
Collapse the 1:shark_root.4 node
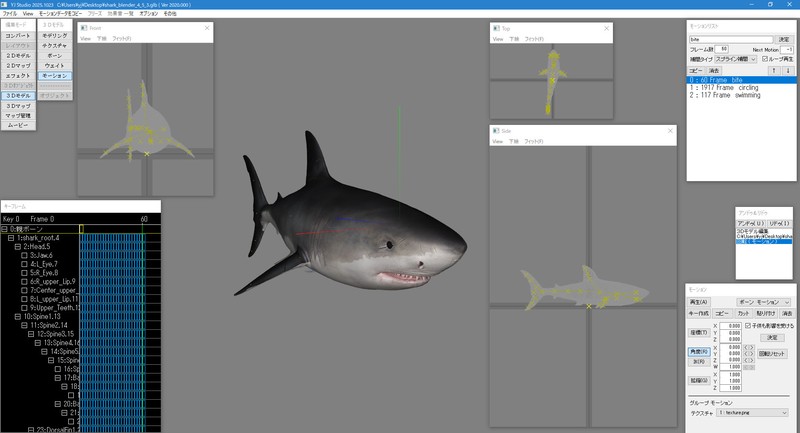(11, 238)
